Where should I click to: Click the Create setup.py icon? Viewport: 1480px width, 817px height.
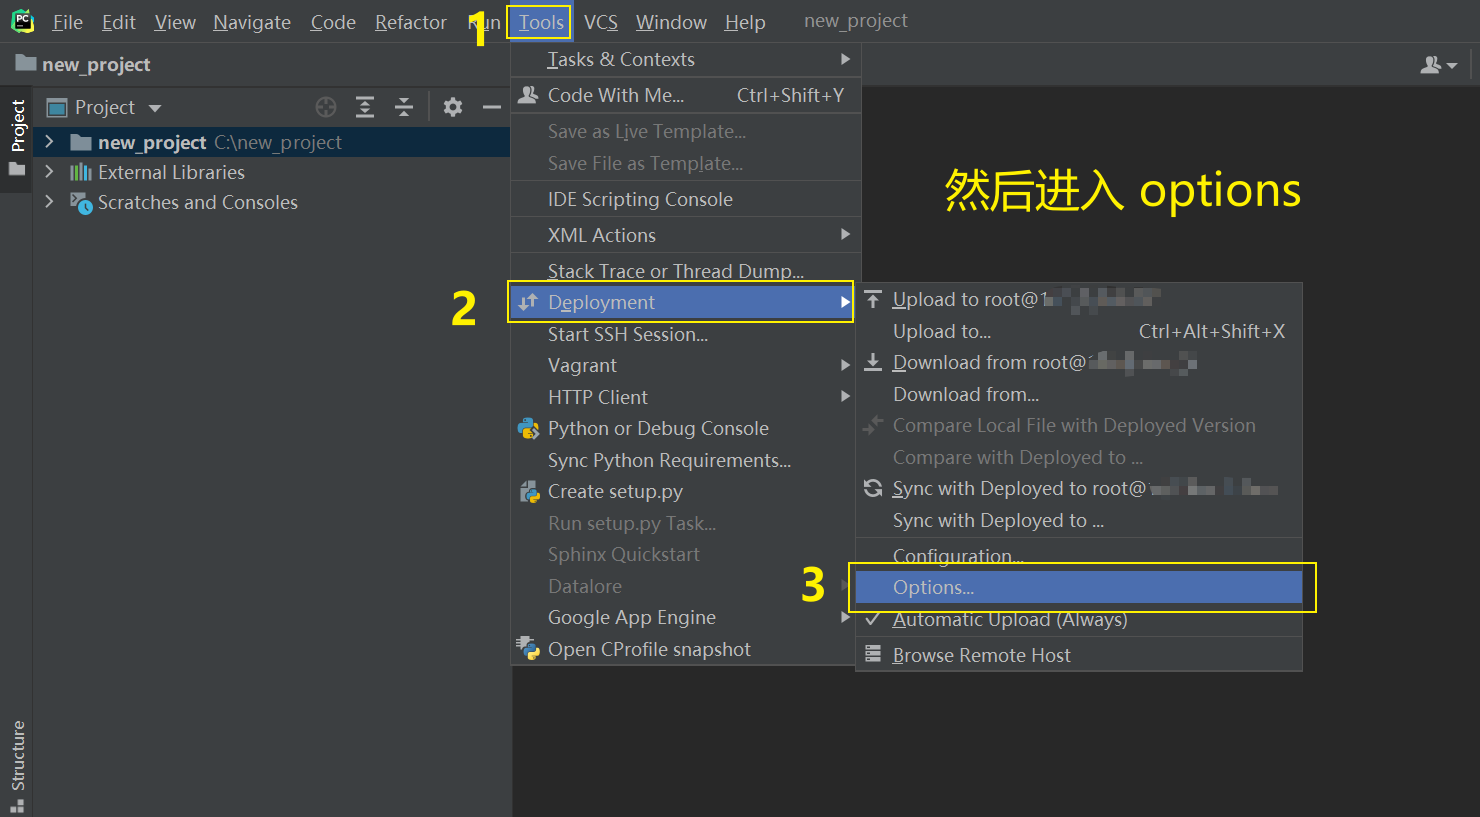pyautogui.click(x=529, y=491)
